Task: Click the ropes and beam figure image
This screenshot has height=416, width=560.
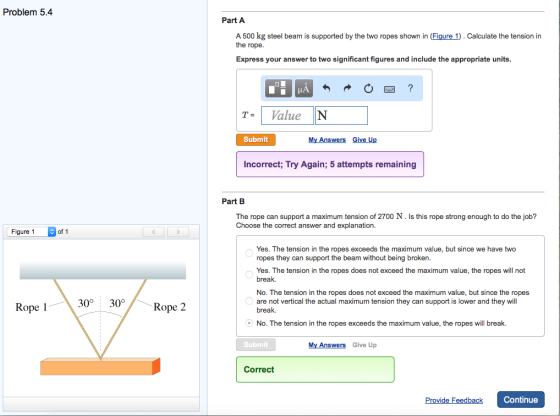Action: (x=101, y=318)
